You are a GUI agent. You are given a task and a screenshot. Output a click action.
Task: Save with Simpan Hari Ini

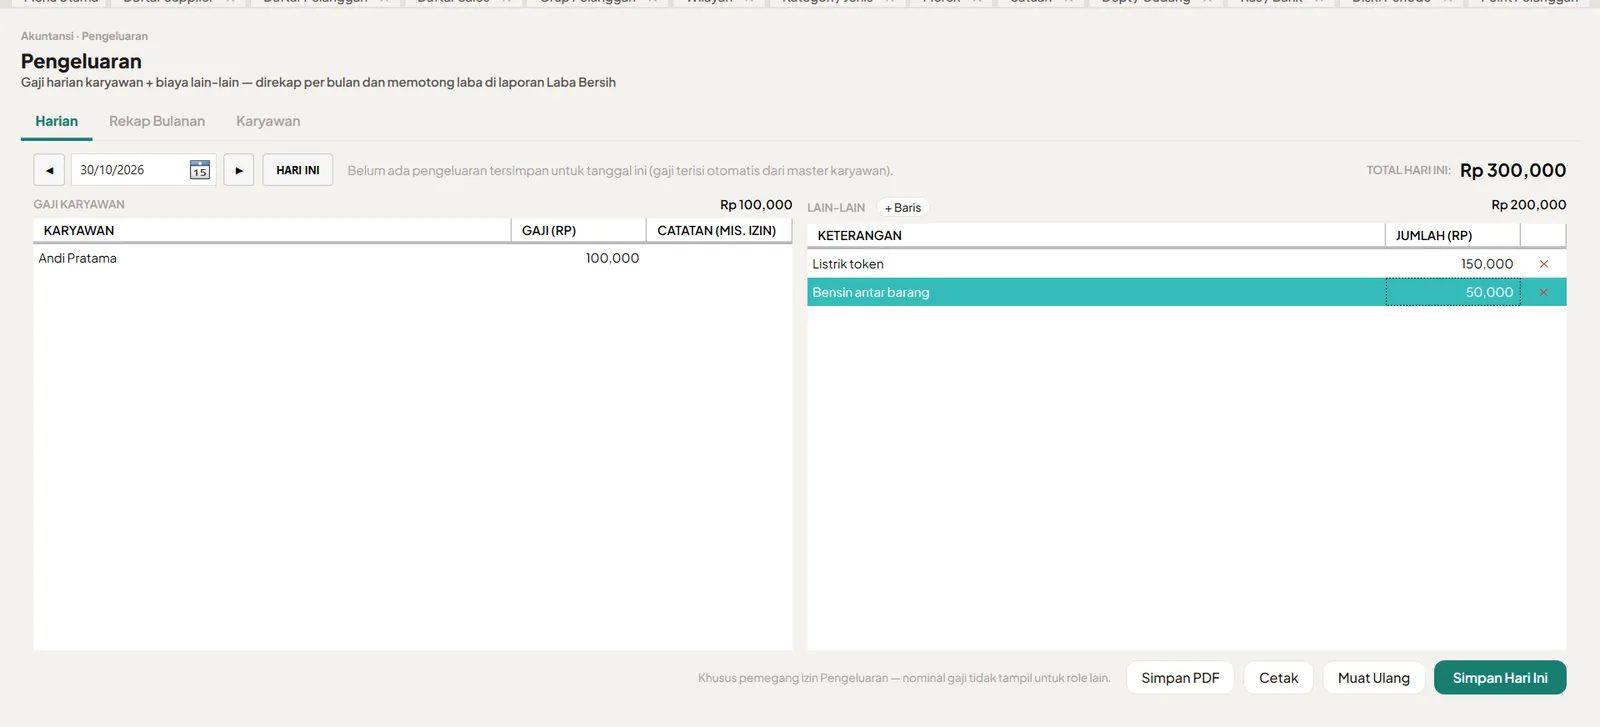1500,678
